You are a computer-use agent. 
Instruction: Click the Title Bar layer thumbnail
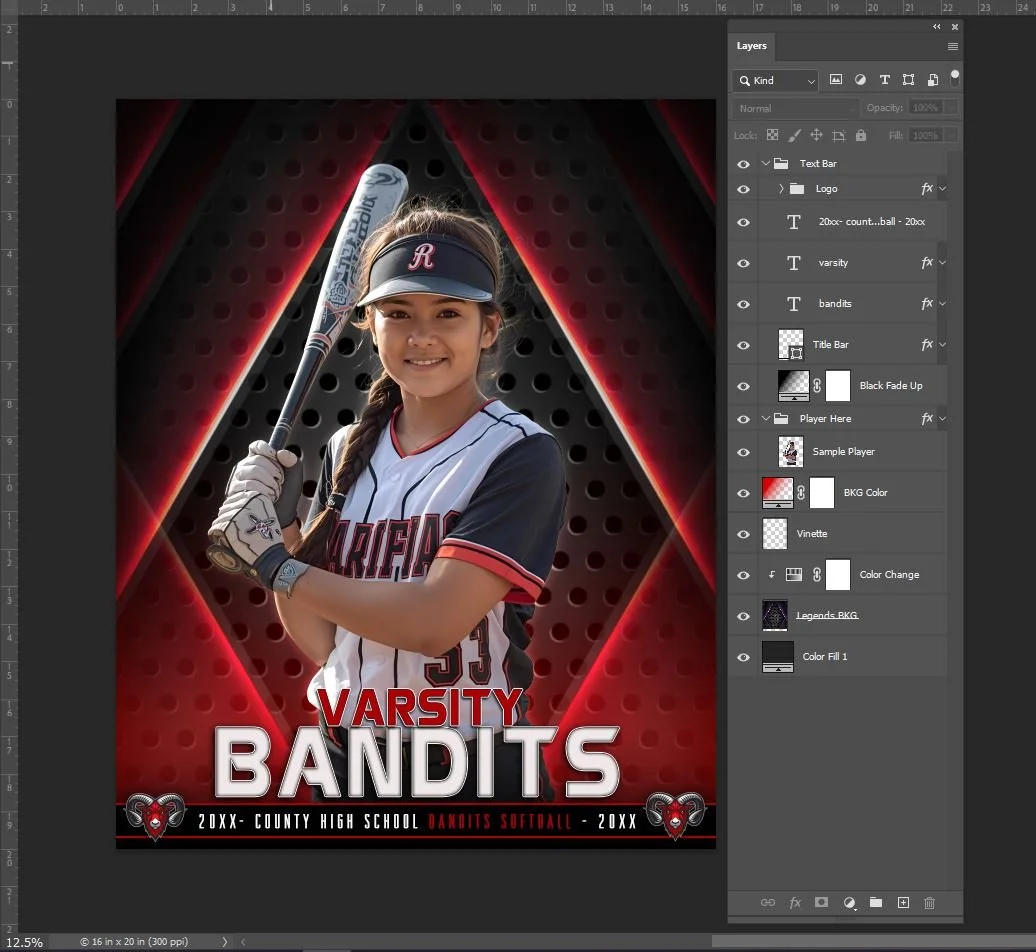pos(791,345)
